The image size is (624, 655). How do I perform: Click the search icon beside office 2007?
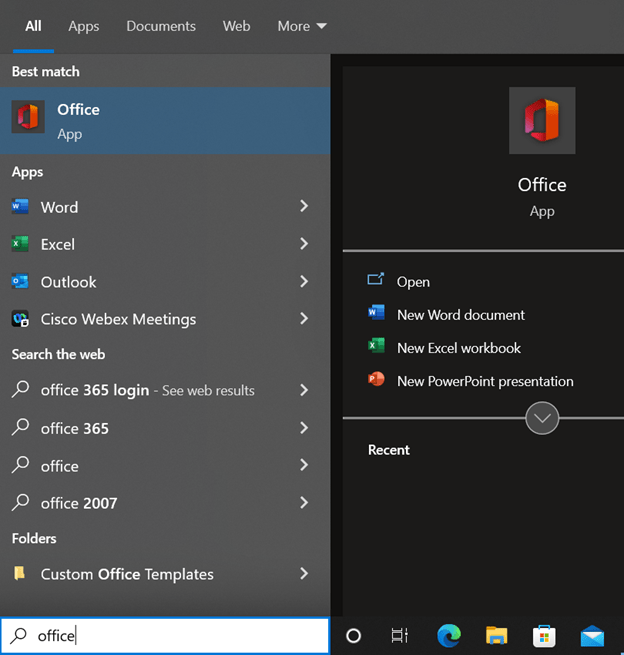click(x=20, y=503)
